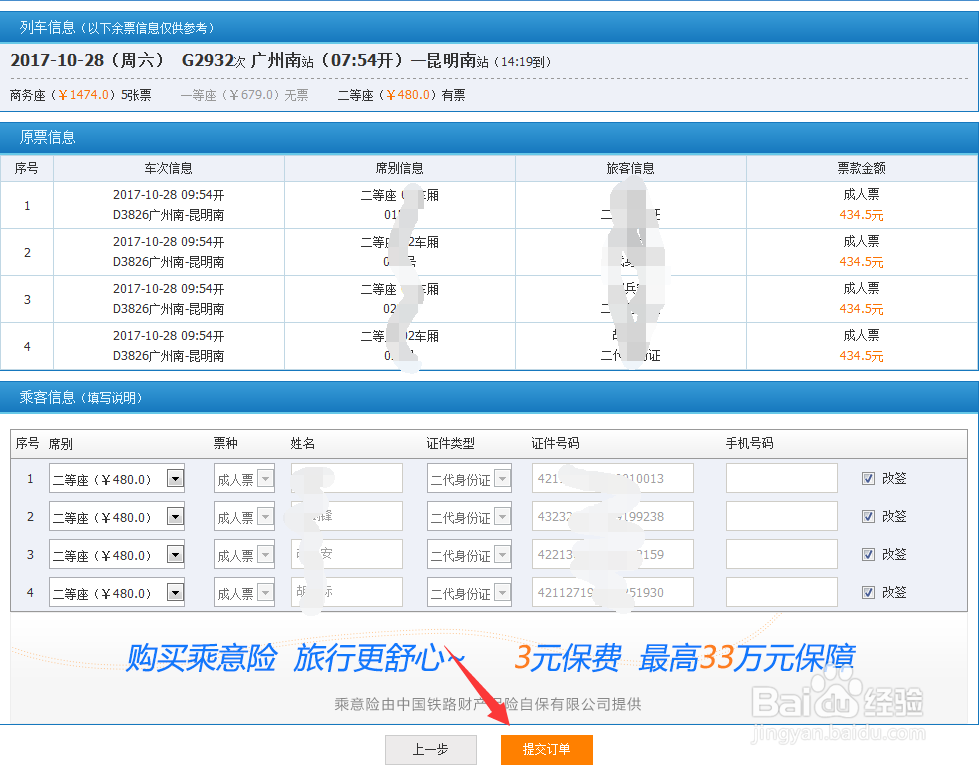Click train number G2932 in header
The image size is (979, 766).
tap(207, 60)
